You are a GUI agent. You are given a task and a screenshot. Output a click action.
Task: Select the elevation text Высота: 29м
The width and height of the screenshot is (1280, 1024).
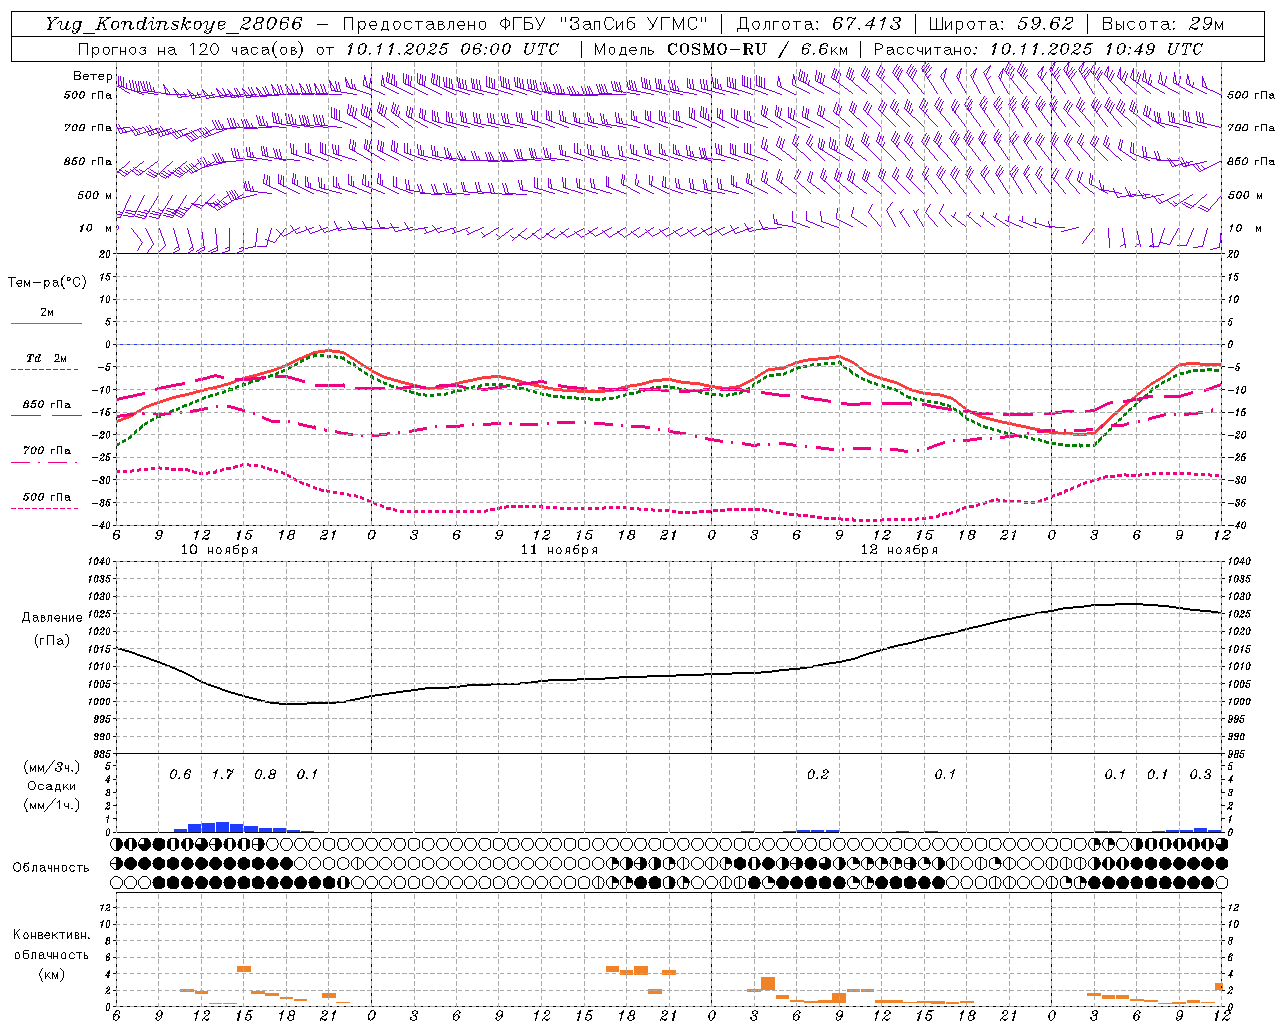pos(1162,24)
